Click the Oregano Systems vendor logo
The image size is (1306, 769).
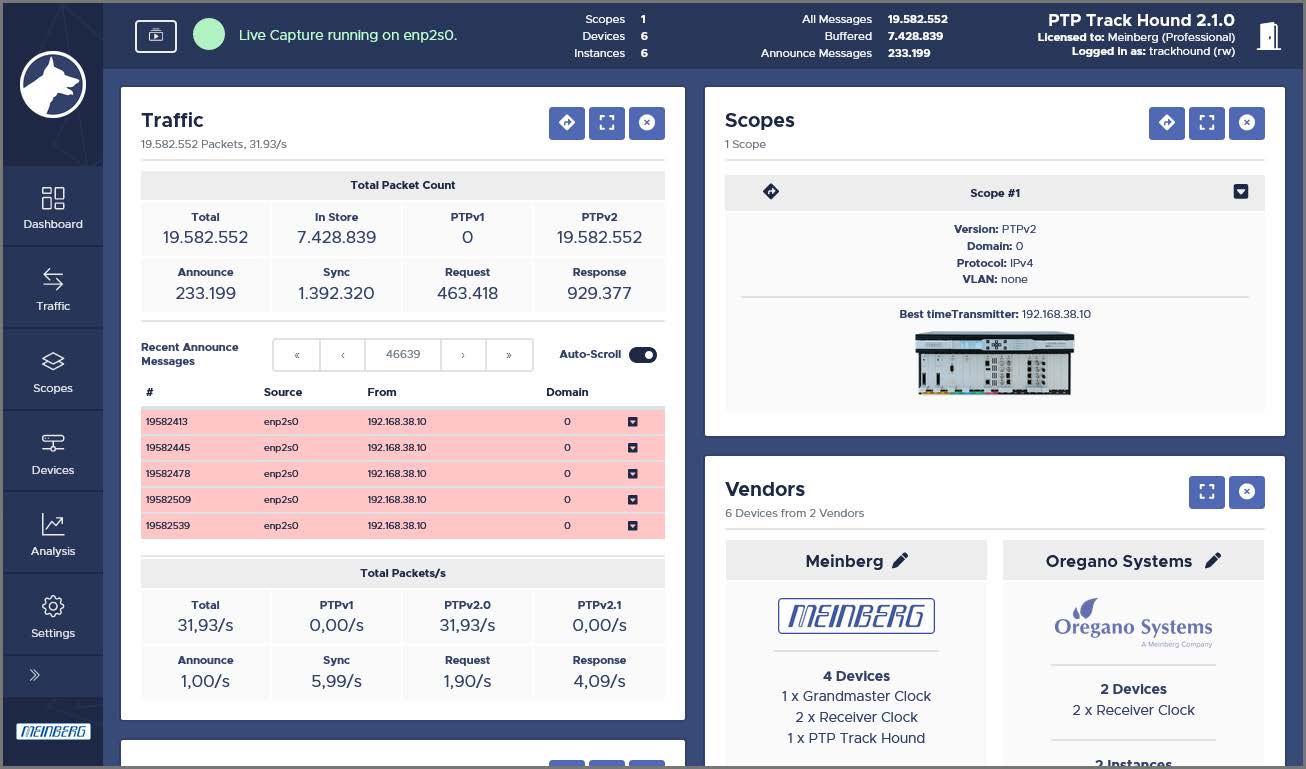tap(1133, 623)
